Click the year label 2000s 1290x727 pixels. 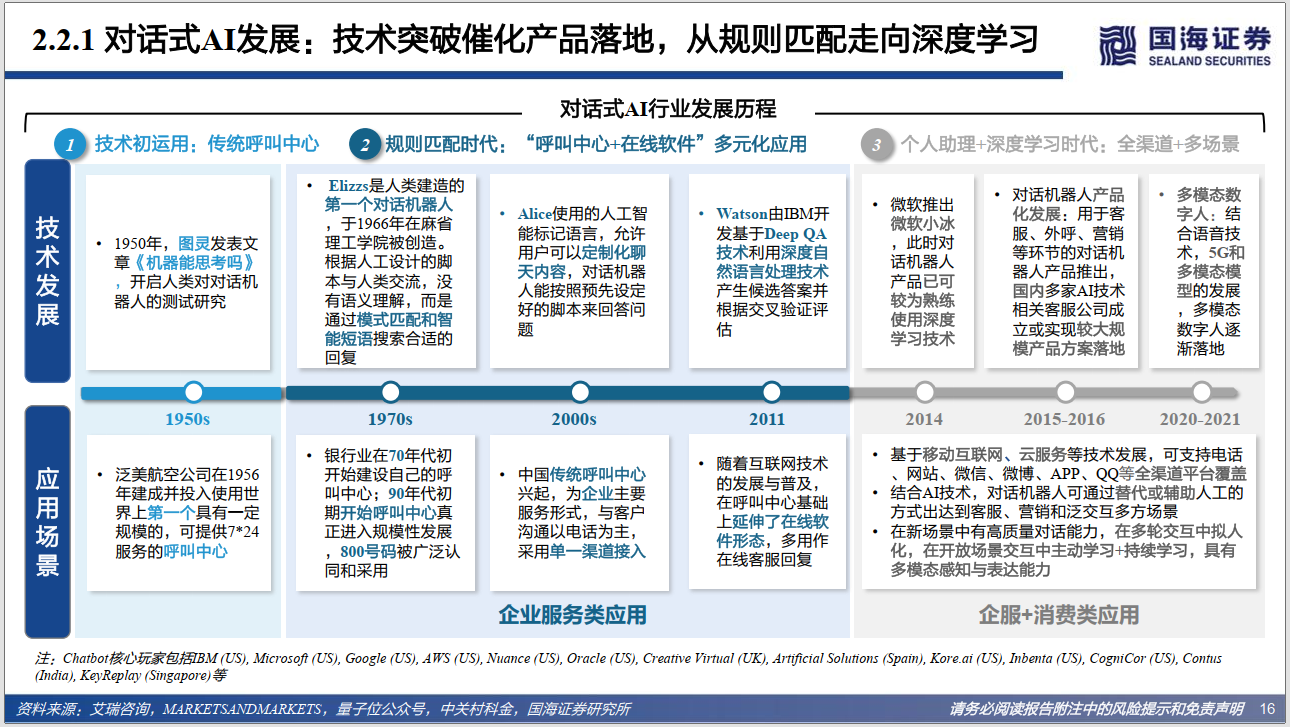pyautogui.click(x=574, y=420)
